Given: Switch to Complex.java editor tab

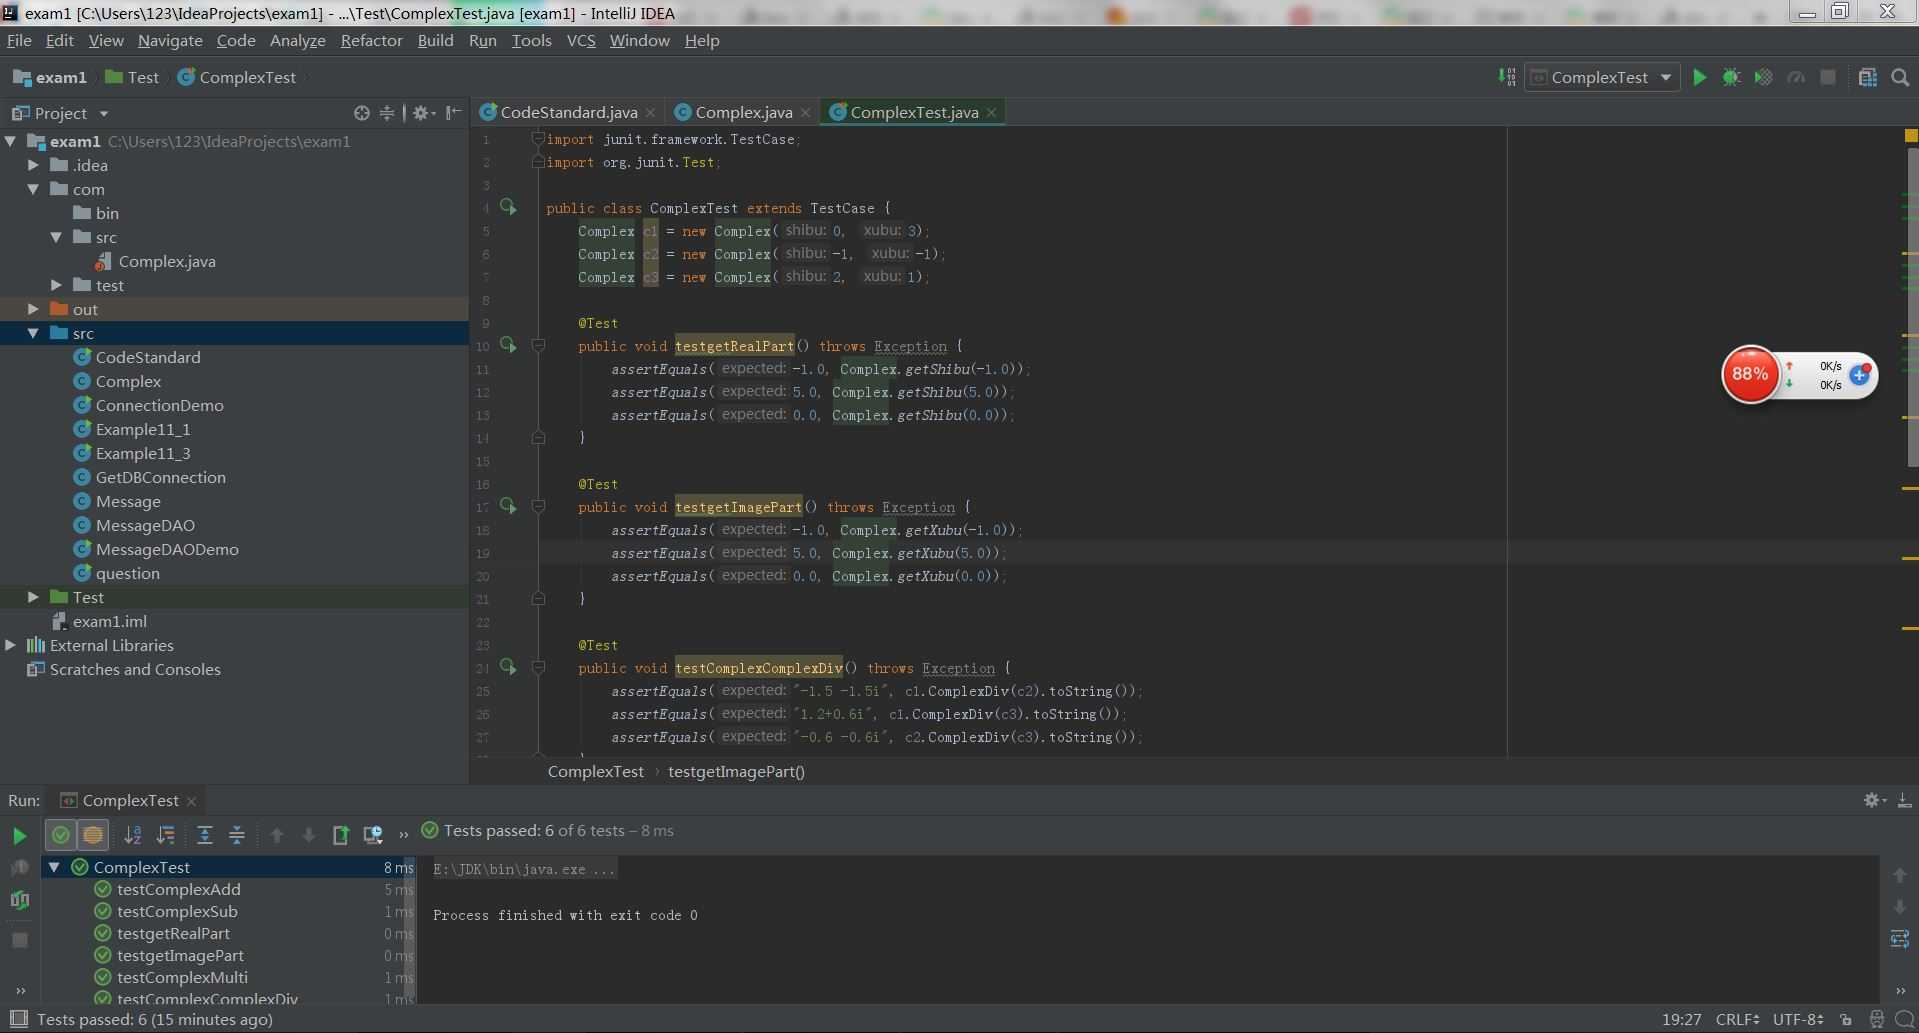Looking at the screenshot, I should coord(743,112).
